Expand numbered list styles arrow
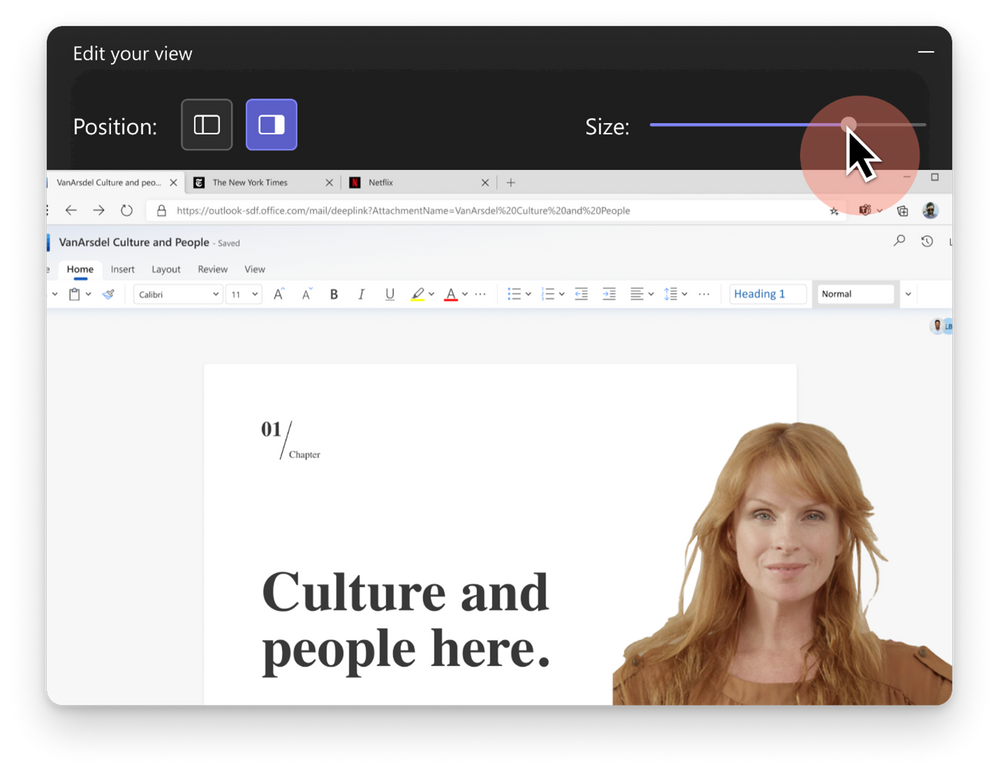This screenshot has width=999, height=773. point(562,294)
